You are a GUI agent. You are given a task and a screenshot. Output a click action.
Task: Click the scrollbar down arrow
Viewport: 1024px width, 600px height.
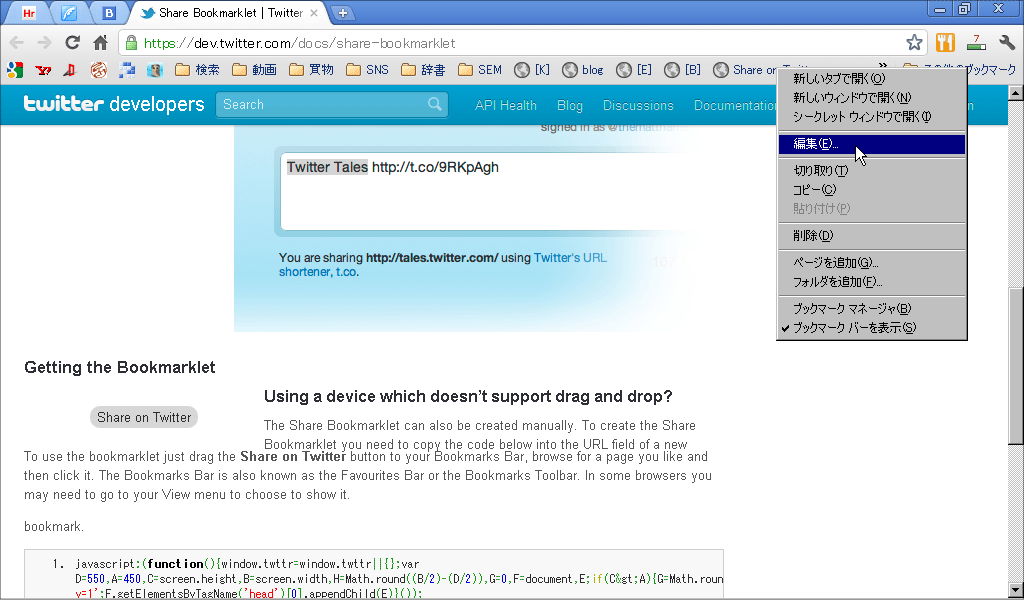tap(1016, 590)
